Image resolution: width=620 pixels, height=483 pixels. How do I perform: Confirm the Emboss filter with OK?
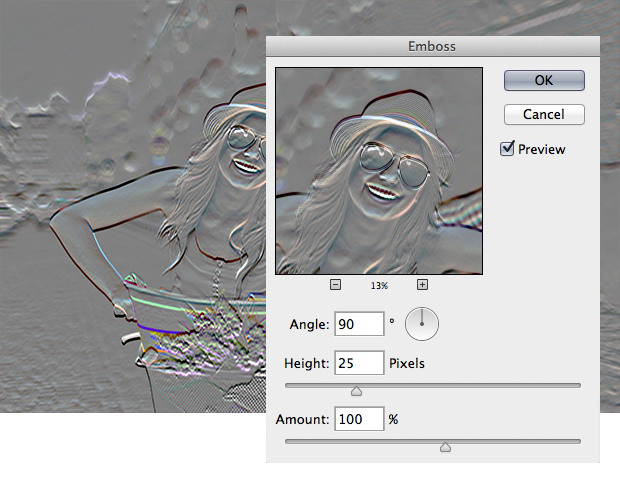click(544, 81)
